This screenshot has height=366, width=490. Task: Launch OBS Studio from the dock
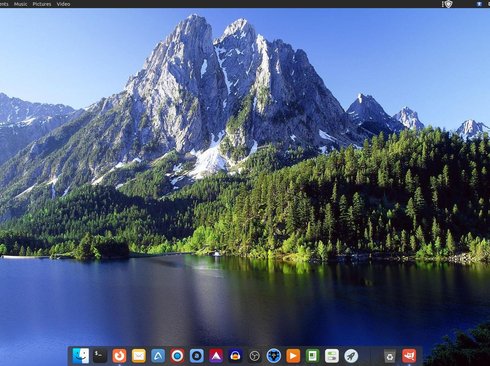coord(254,356)
